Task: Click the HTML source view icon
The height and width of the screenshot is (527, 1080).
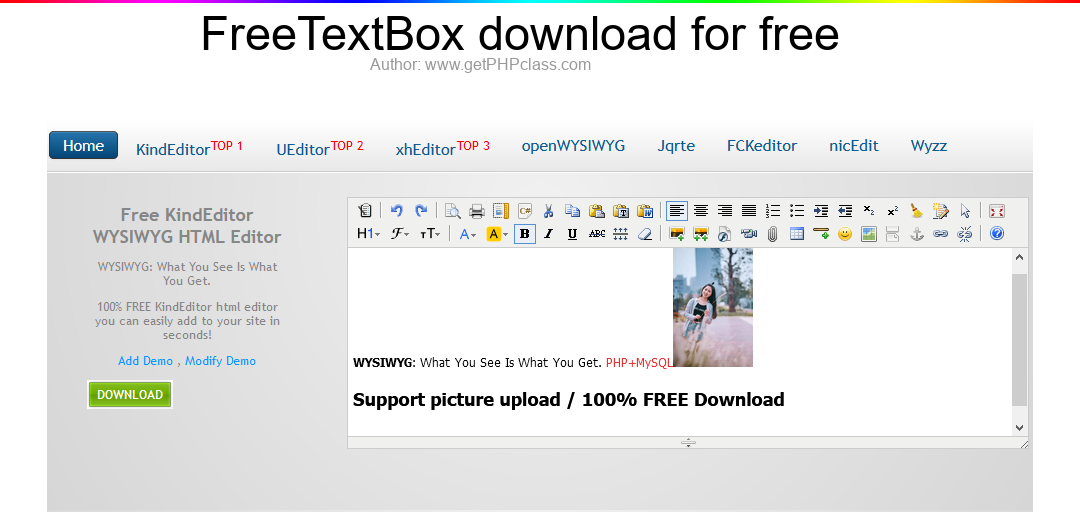Action: [x=365, y=211]
